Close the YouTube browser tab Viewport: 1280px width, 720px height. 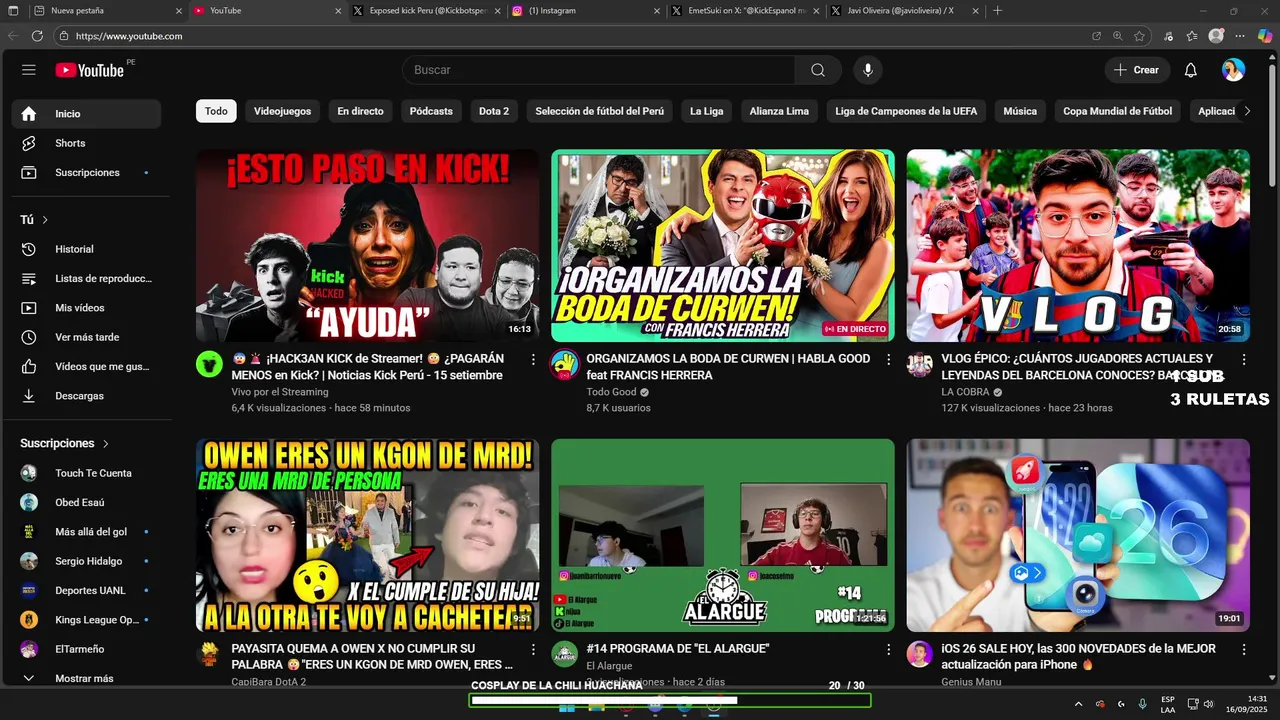(x=338, y=11)
